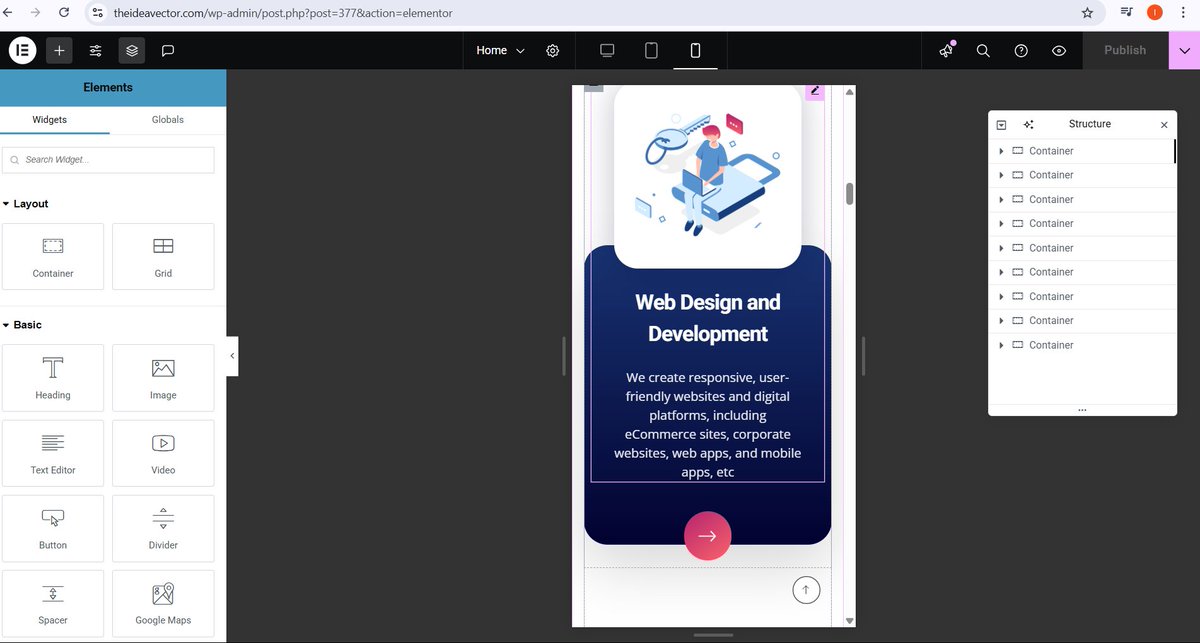Expand the first Container in Structure

1001,151
